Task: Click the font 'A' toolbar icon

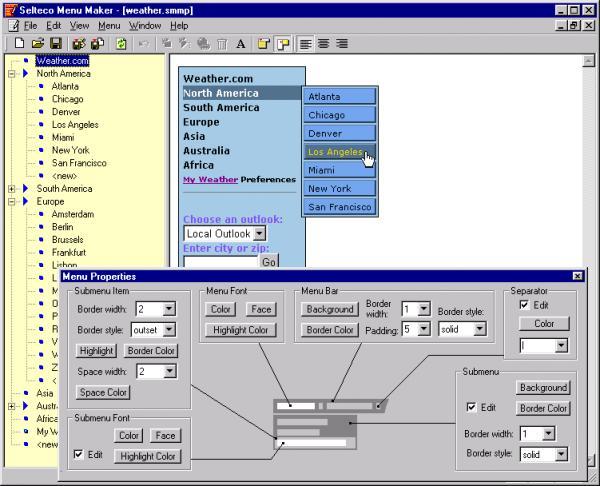Action: [x=240, y=44]
